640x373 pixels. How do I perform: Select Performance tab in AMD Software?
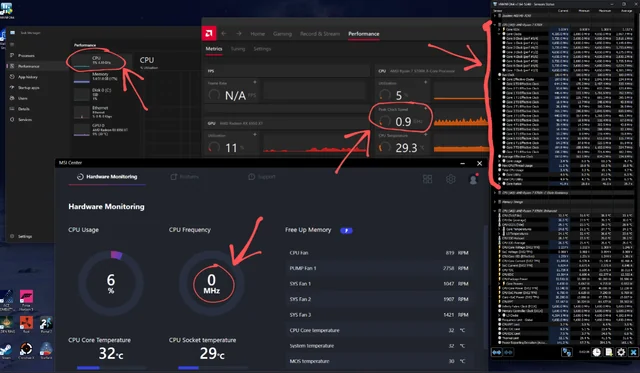pyautogui.click(x=364, y=34)
